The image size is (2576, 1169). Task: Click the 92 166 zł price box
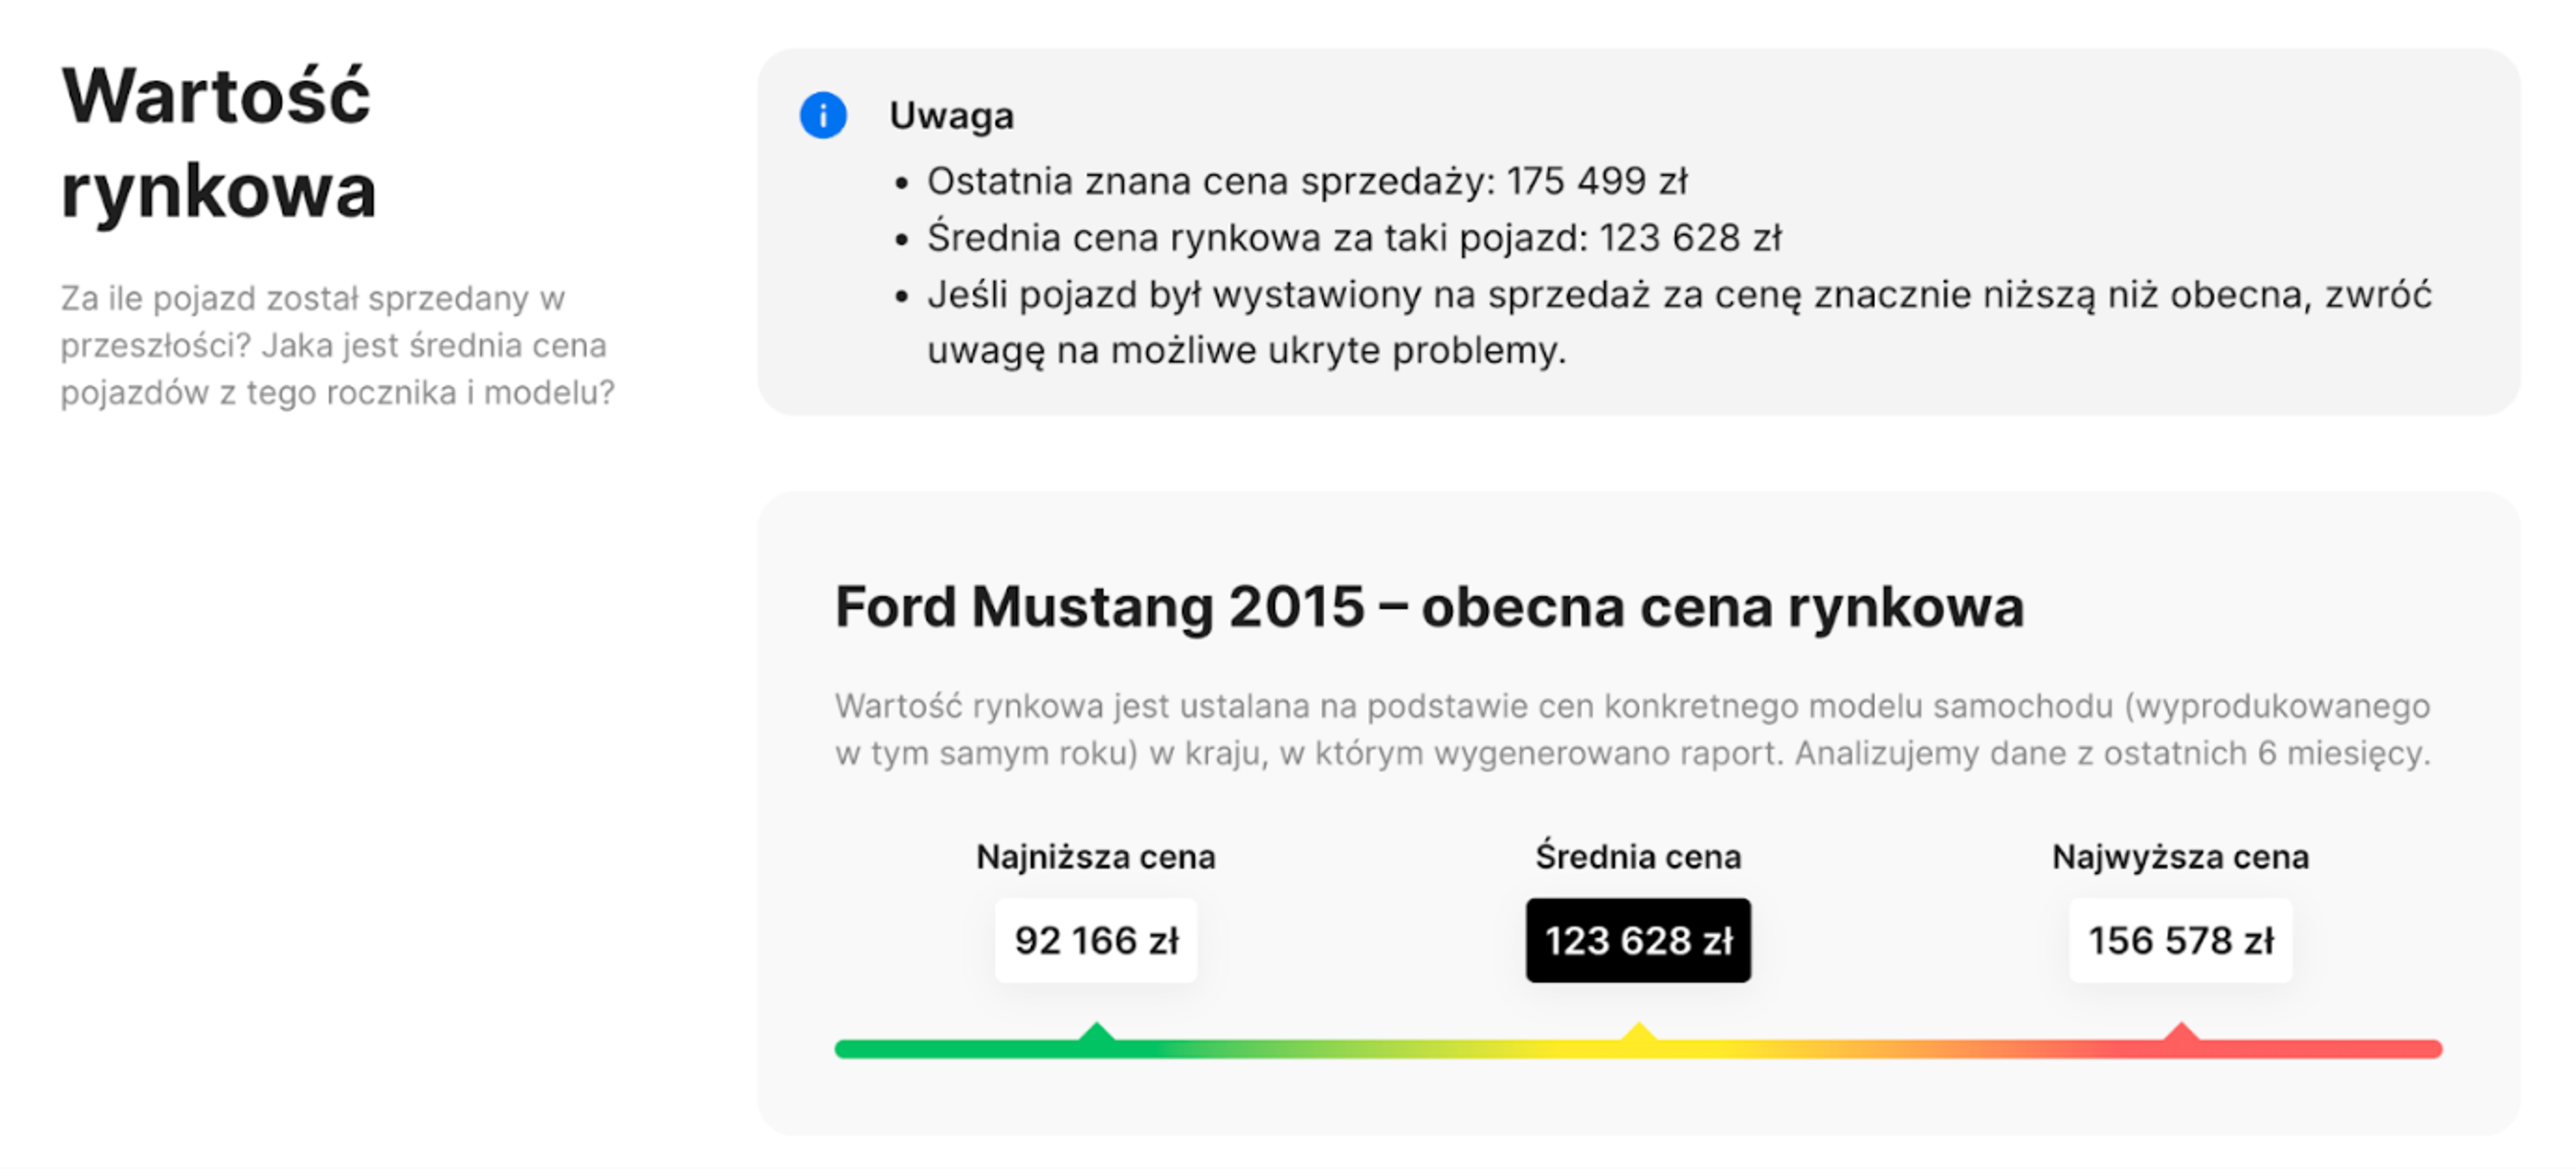click(x=1096, y=940)
